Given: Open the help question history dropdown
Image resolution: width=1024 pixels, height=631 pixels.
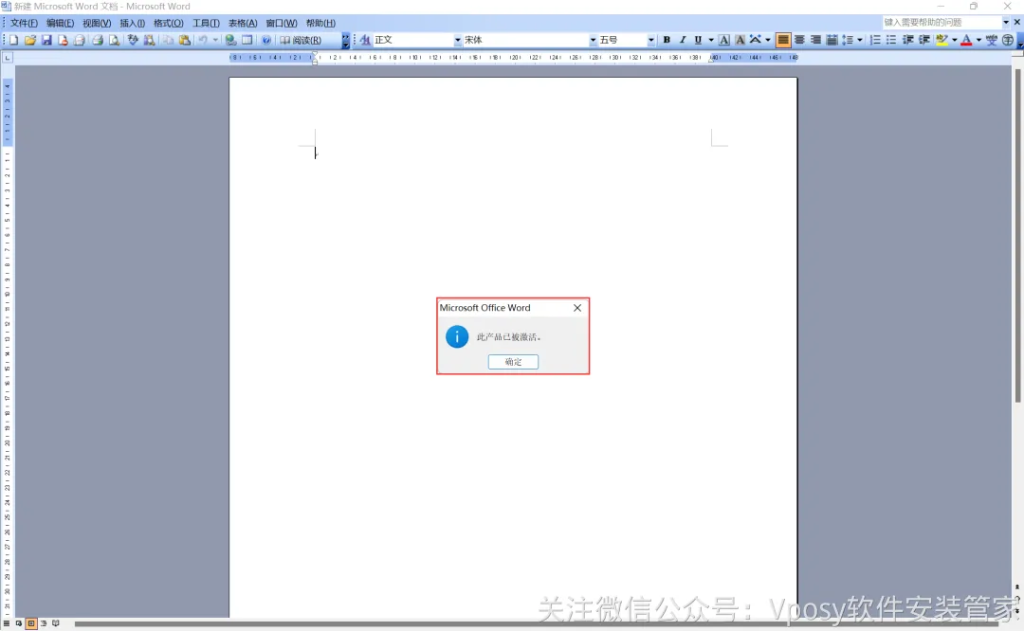Looking at the screenshot, I should click(x=1006, y=22).
